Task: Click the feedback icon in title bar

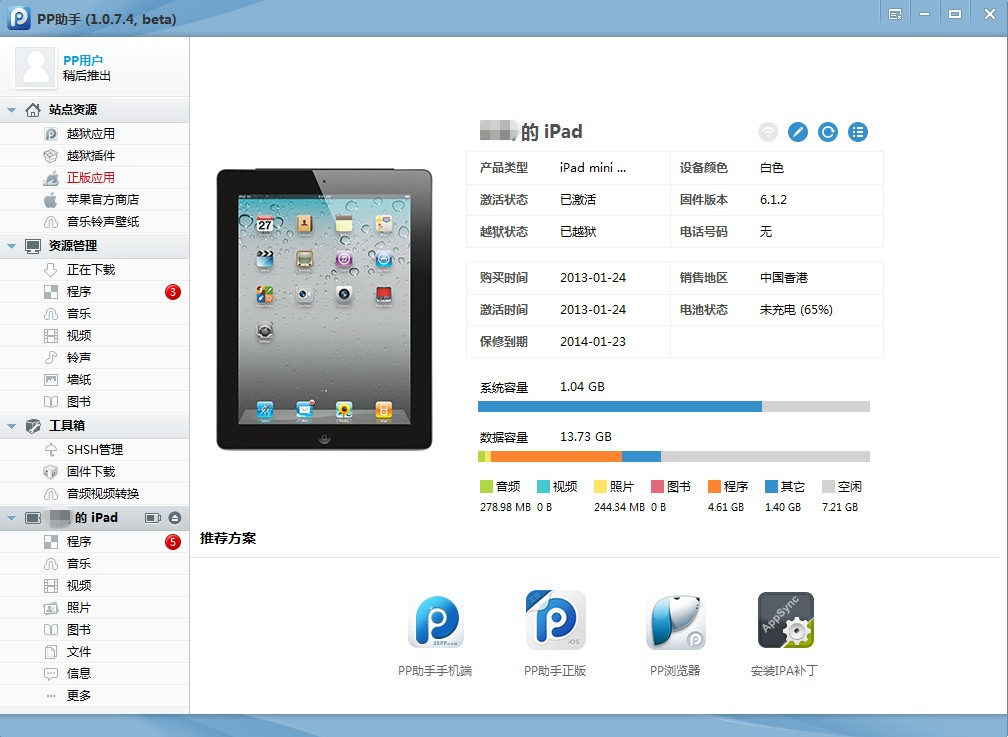Action: click(x=894, y=14)
